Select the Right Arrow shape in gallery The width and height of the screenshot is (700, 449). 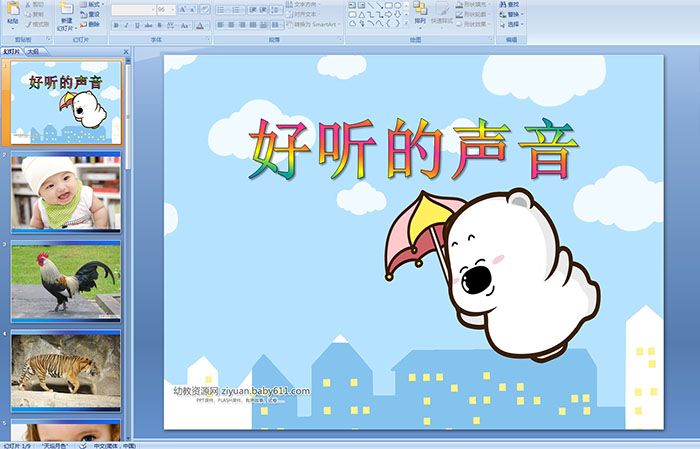[388, 14]
